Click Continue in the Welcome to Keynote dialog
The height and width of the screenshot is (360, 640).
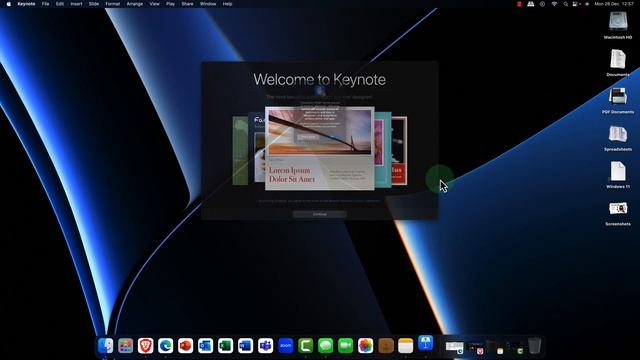tap(320, 214)
